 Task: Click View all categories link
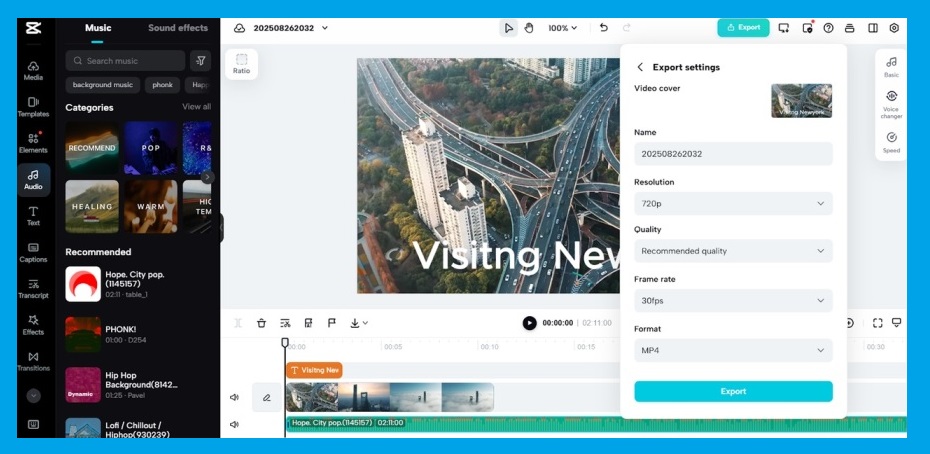click(196, 107)
